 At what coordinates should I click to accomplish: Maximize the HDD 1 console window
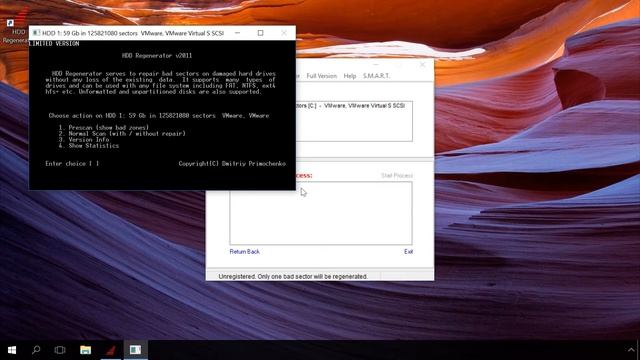pos(260,33)
